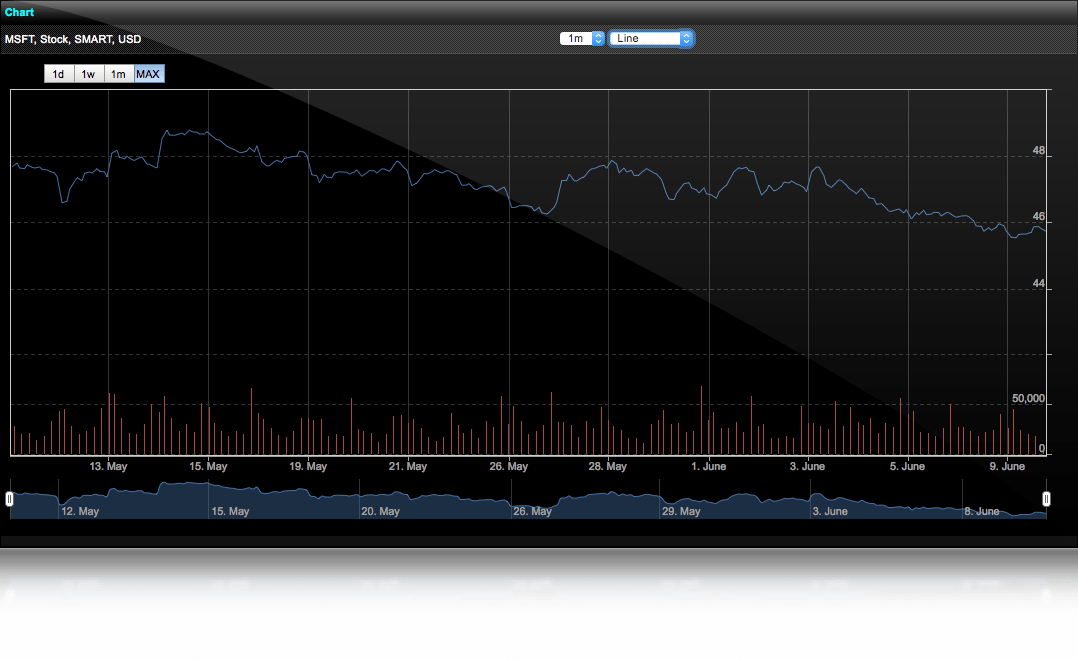1078x660 pixels.
Task: Click the 1. June label on the date axis
Action: point(709,466)
